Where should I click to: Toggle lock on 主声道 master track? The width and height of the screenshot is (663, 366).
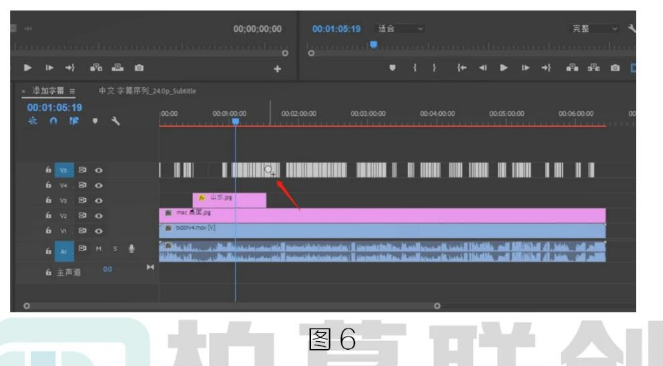(x=48, y=272)
